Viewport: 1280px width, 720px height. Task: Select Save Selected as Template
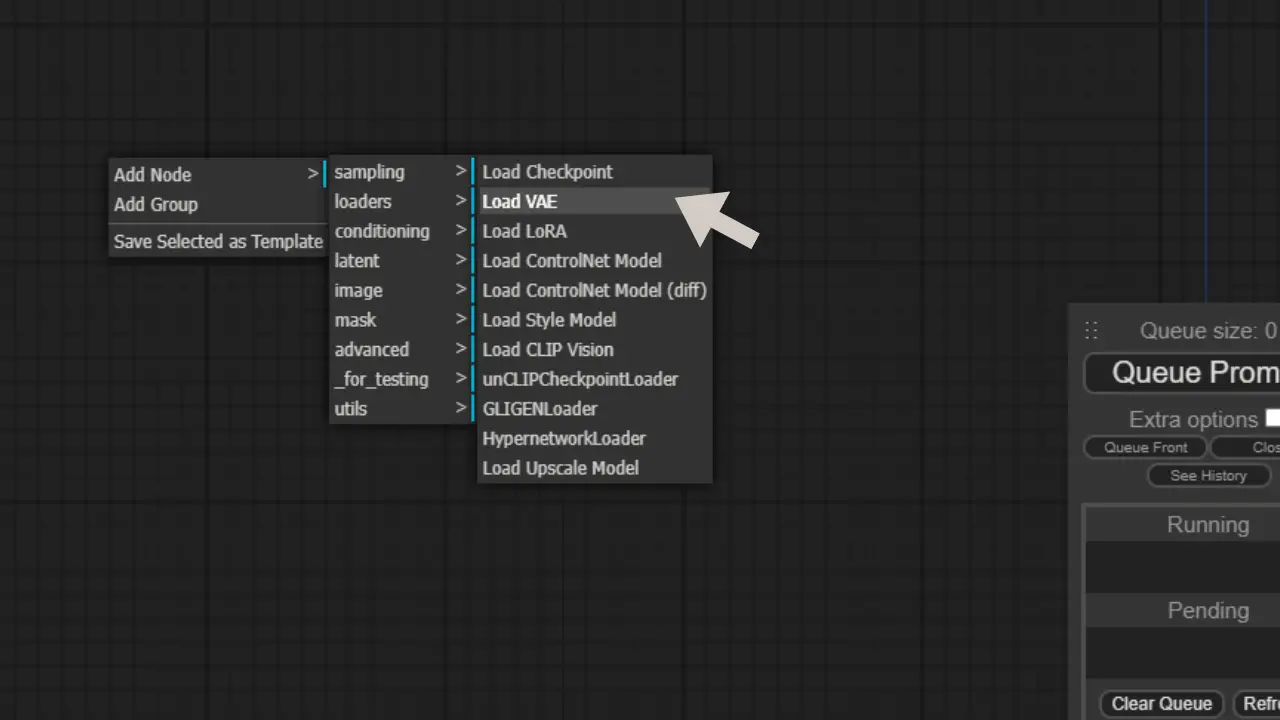coord(218,241)
